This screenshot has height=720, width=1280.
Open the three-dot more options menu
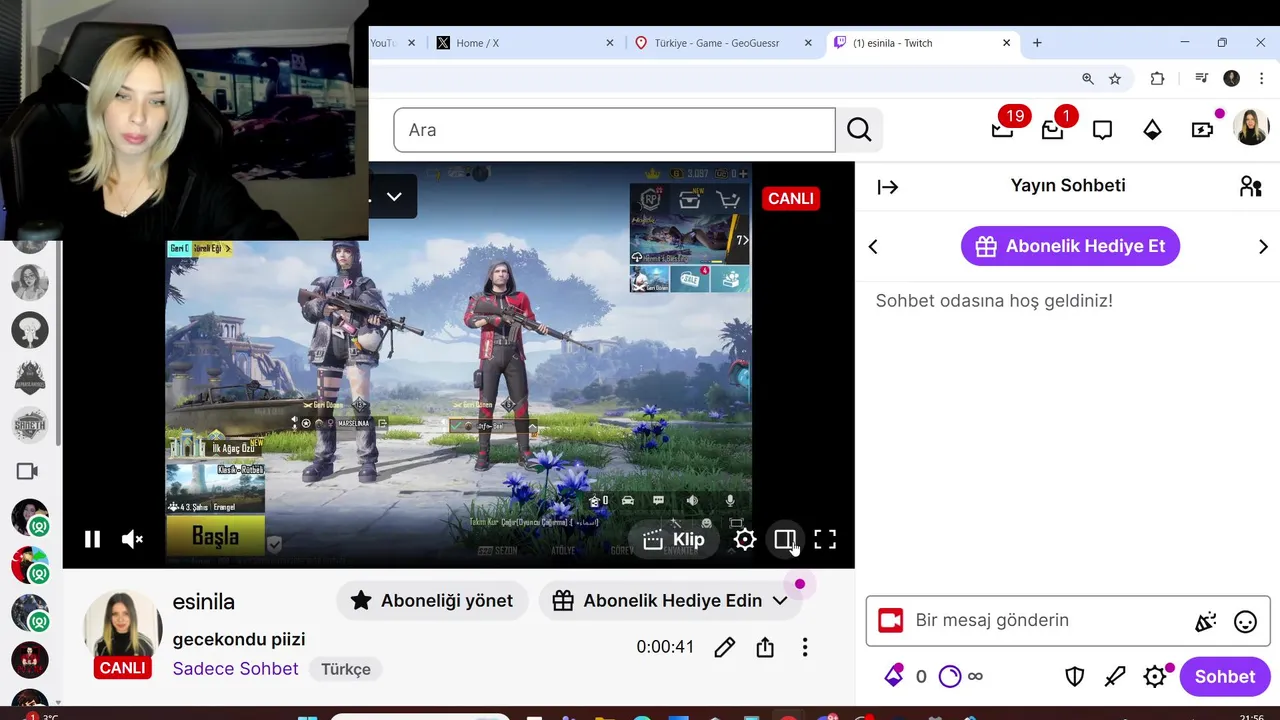tap(805, 647)
